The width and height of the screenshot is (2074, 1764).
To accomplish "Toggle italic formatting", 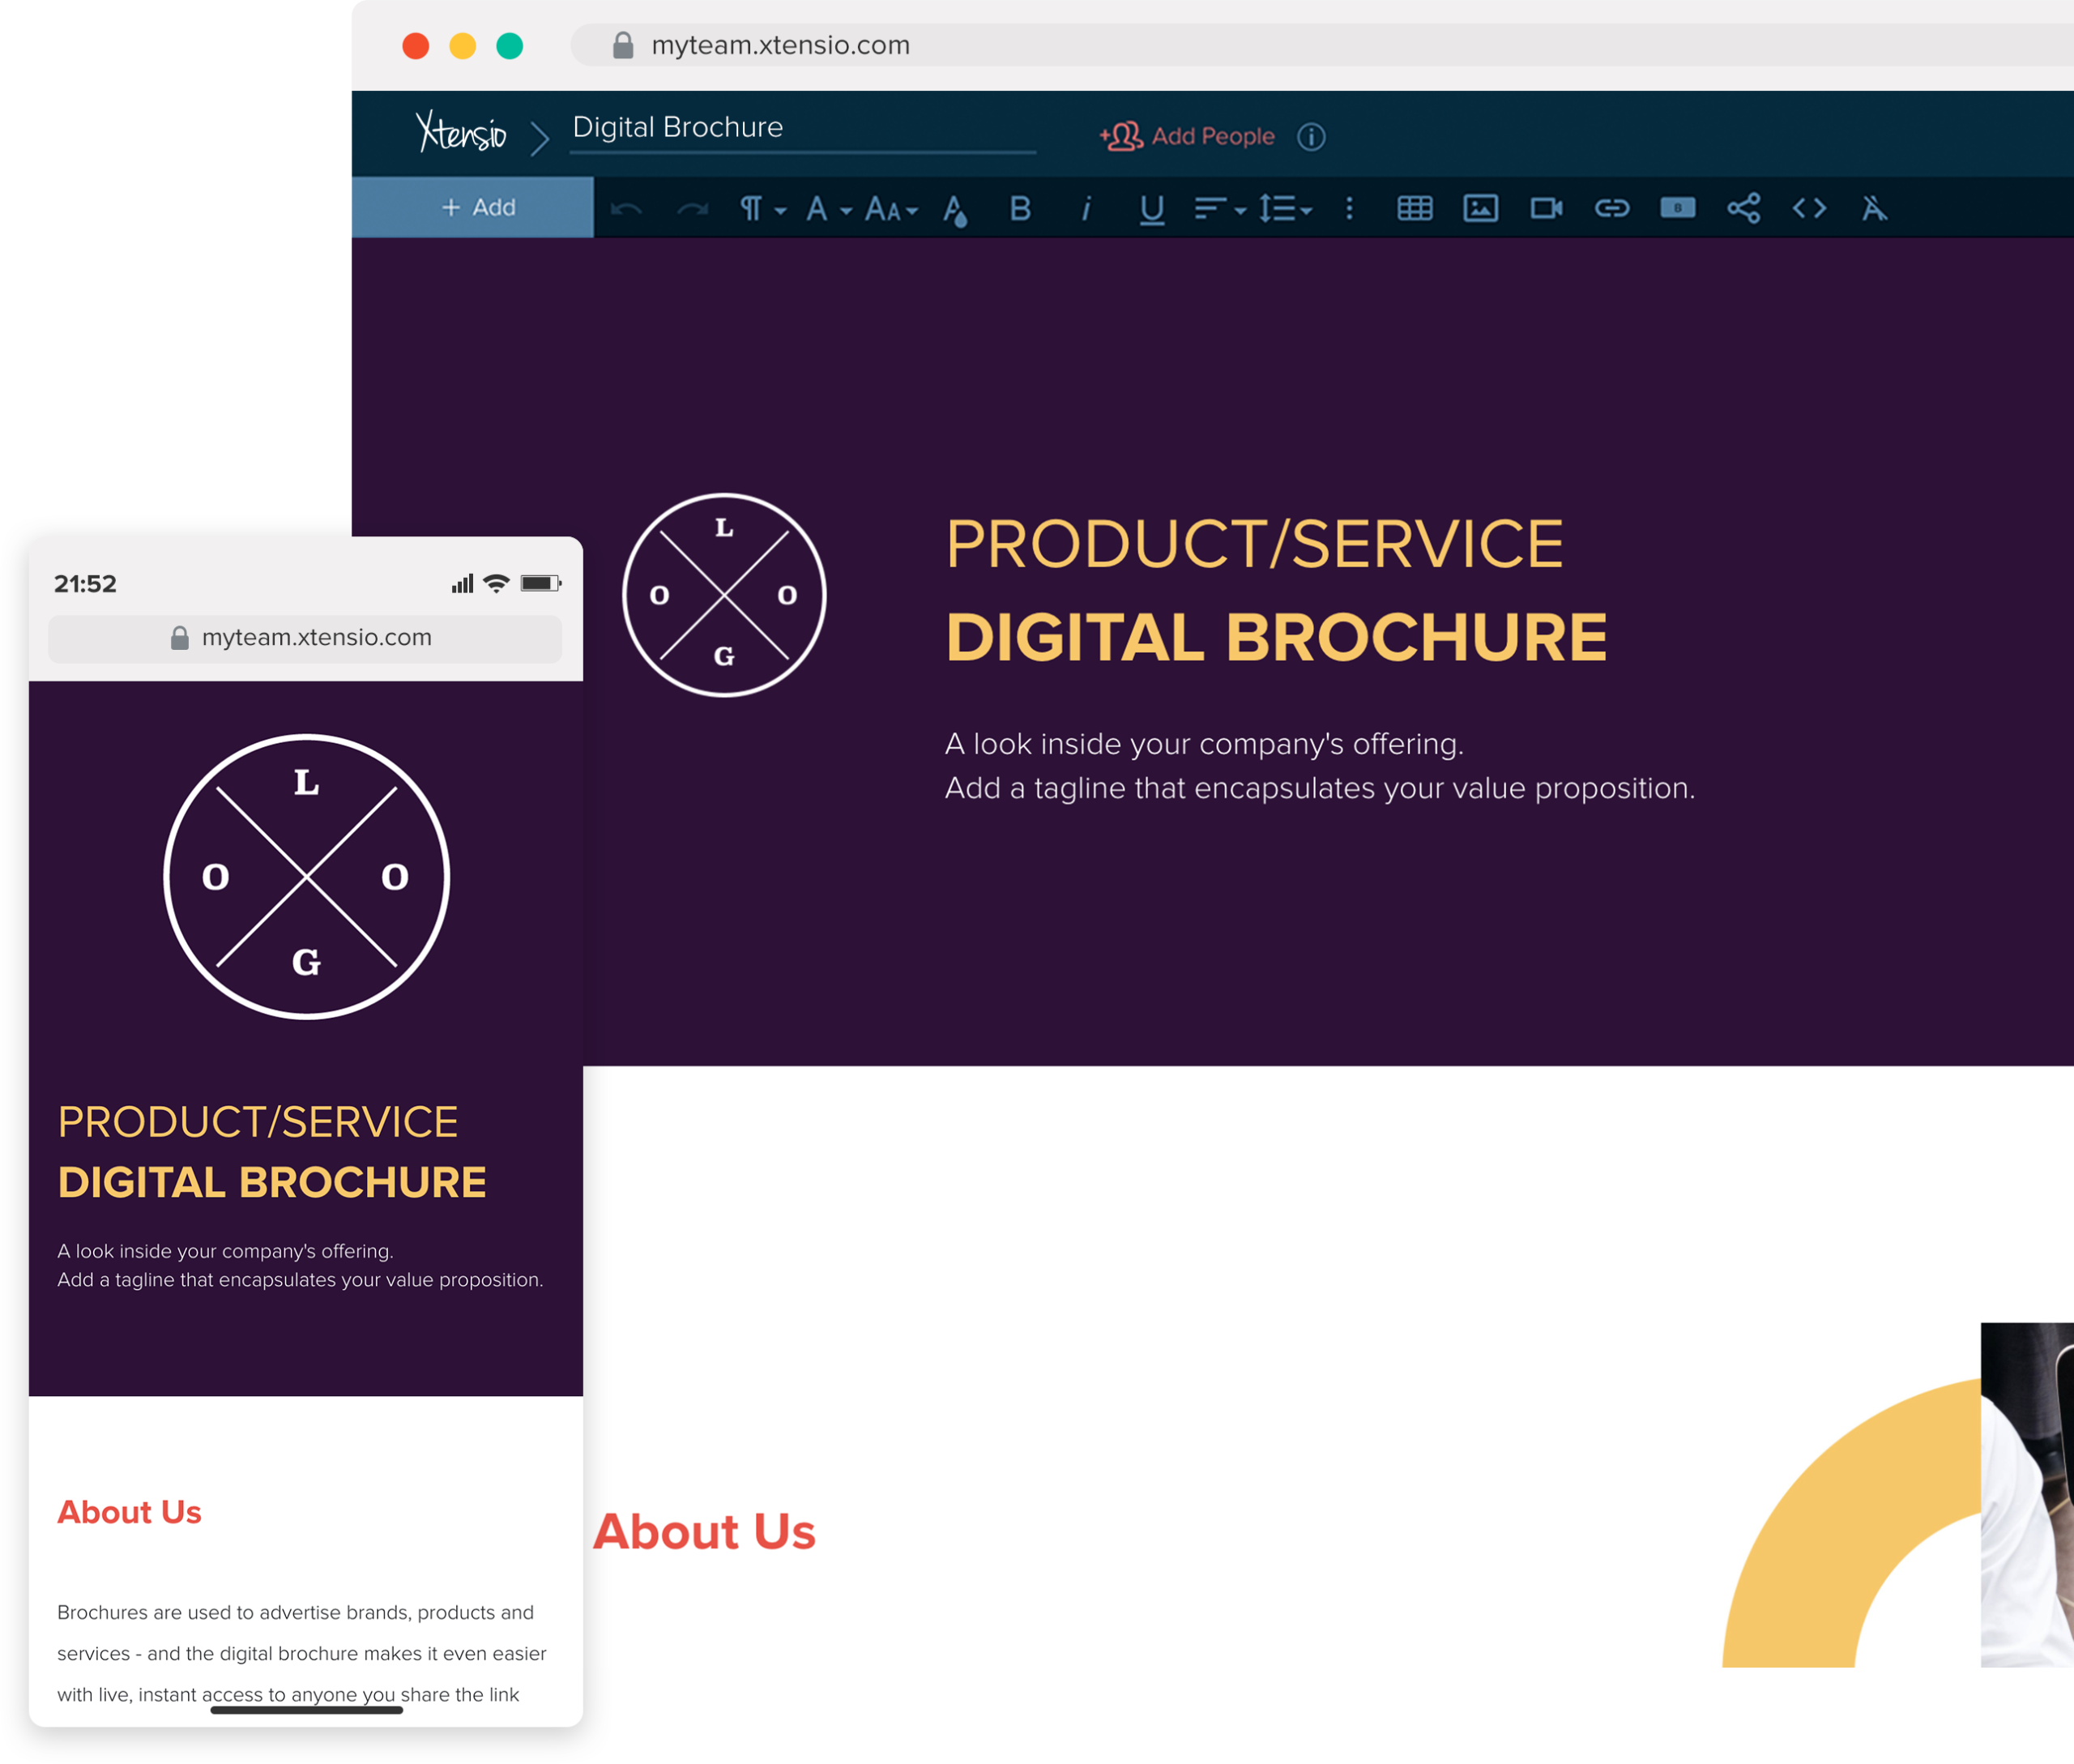I will [x=1087, y=208].
